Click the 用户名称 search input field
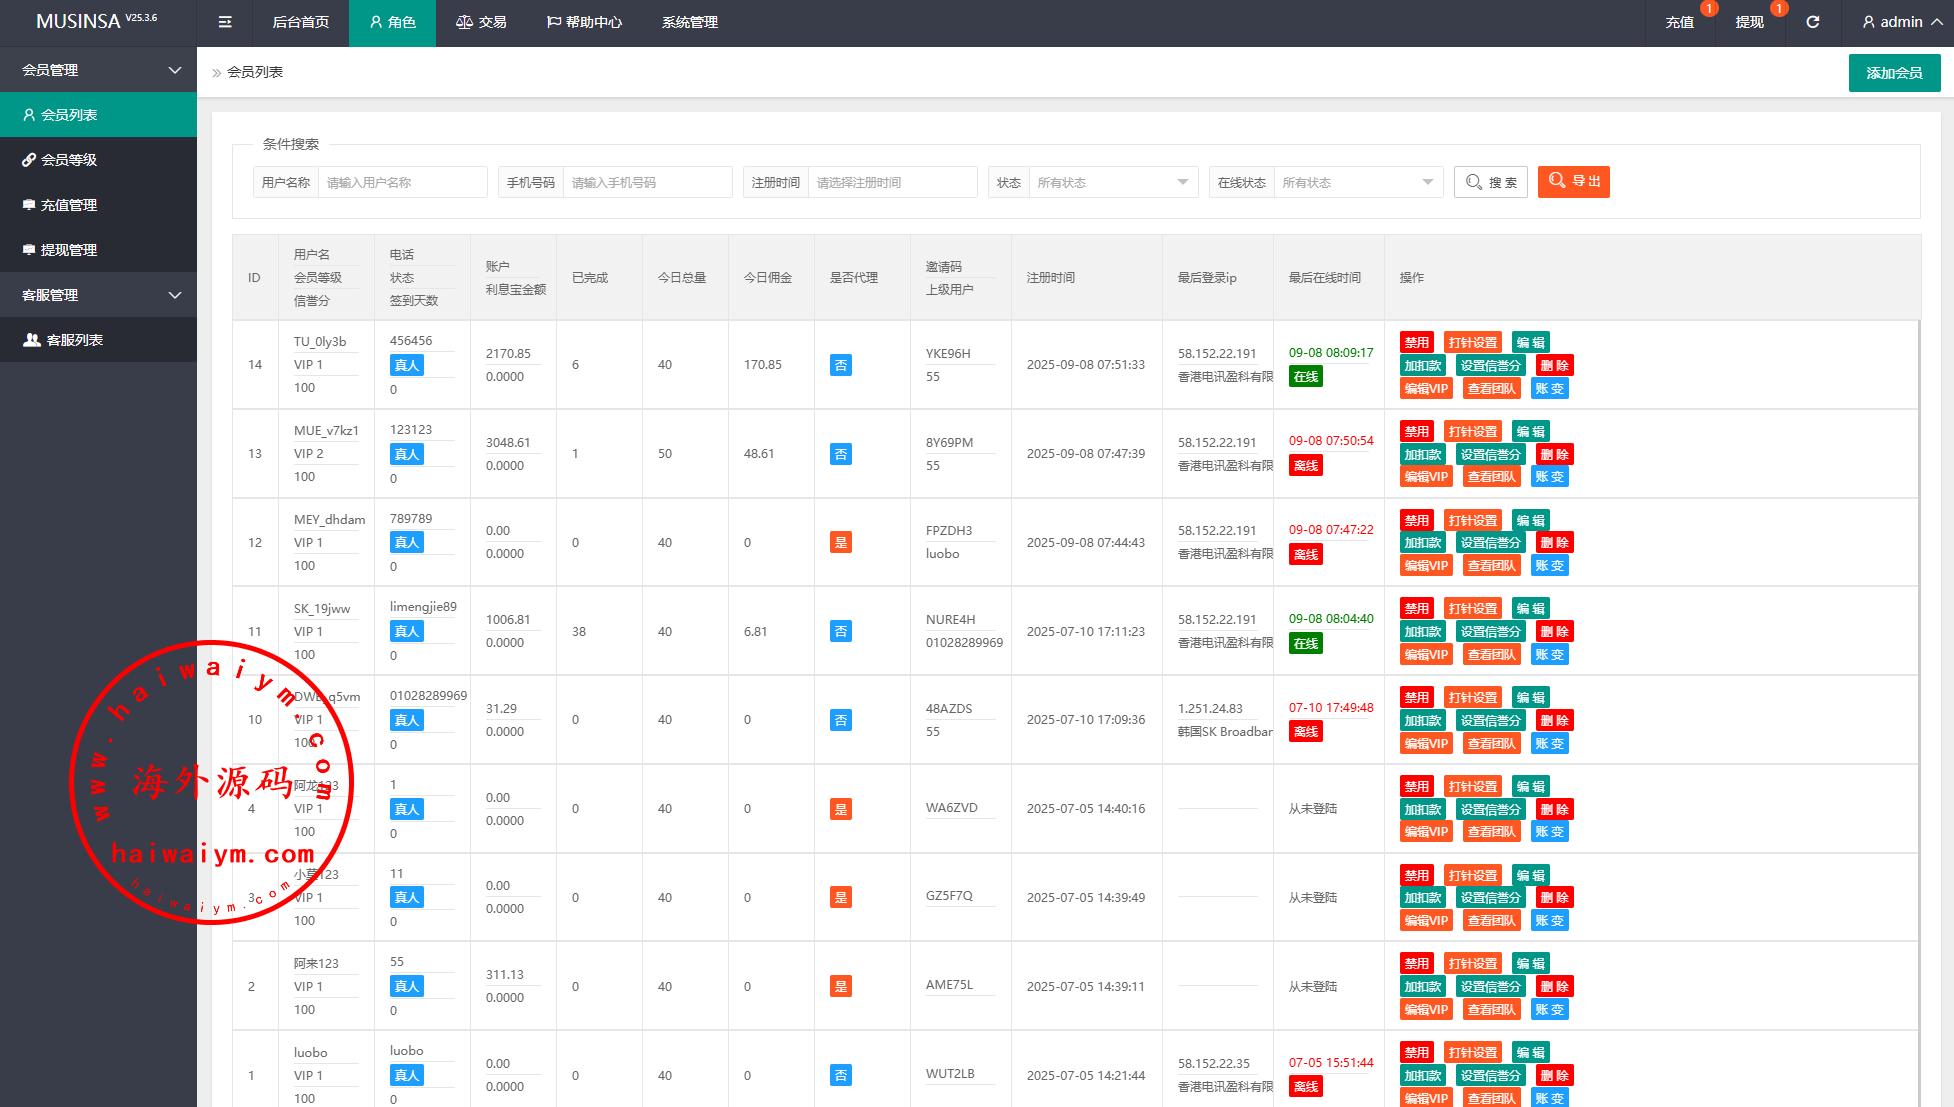The width and height of the screenshot is (1954, 1107). point(401,182)
